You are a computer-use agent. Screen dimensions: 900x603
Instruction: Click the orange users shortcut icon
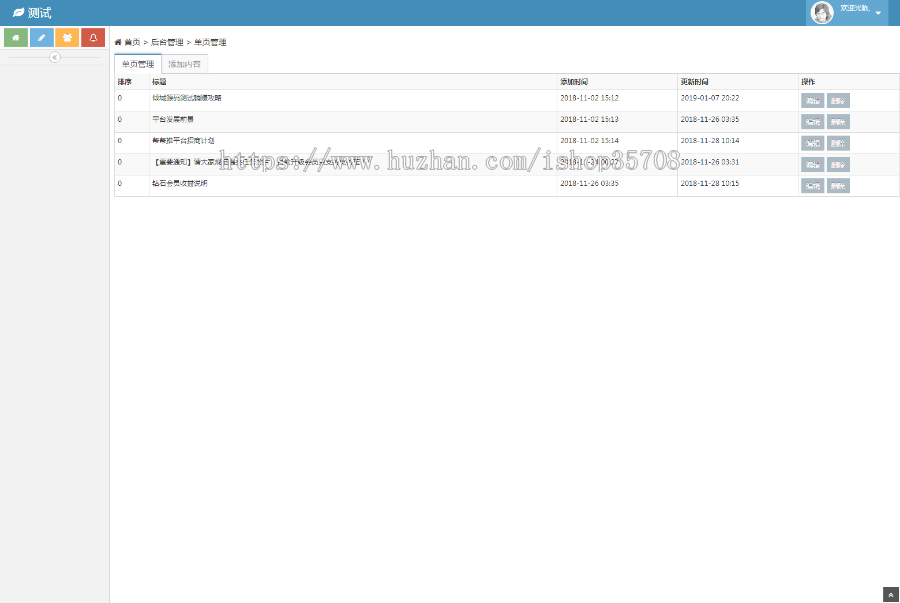(x=67, y=38)
